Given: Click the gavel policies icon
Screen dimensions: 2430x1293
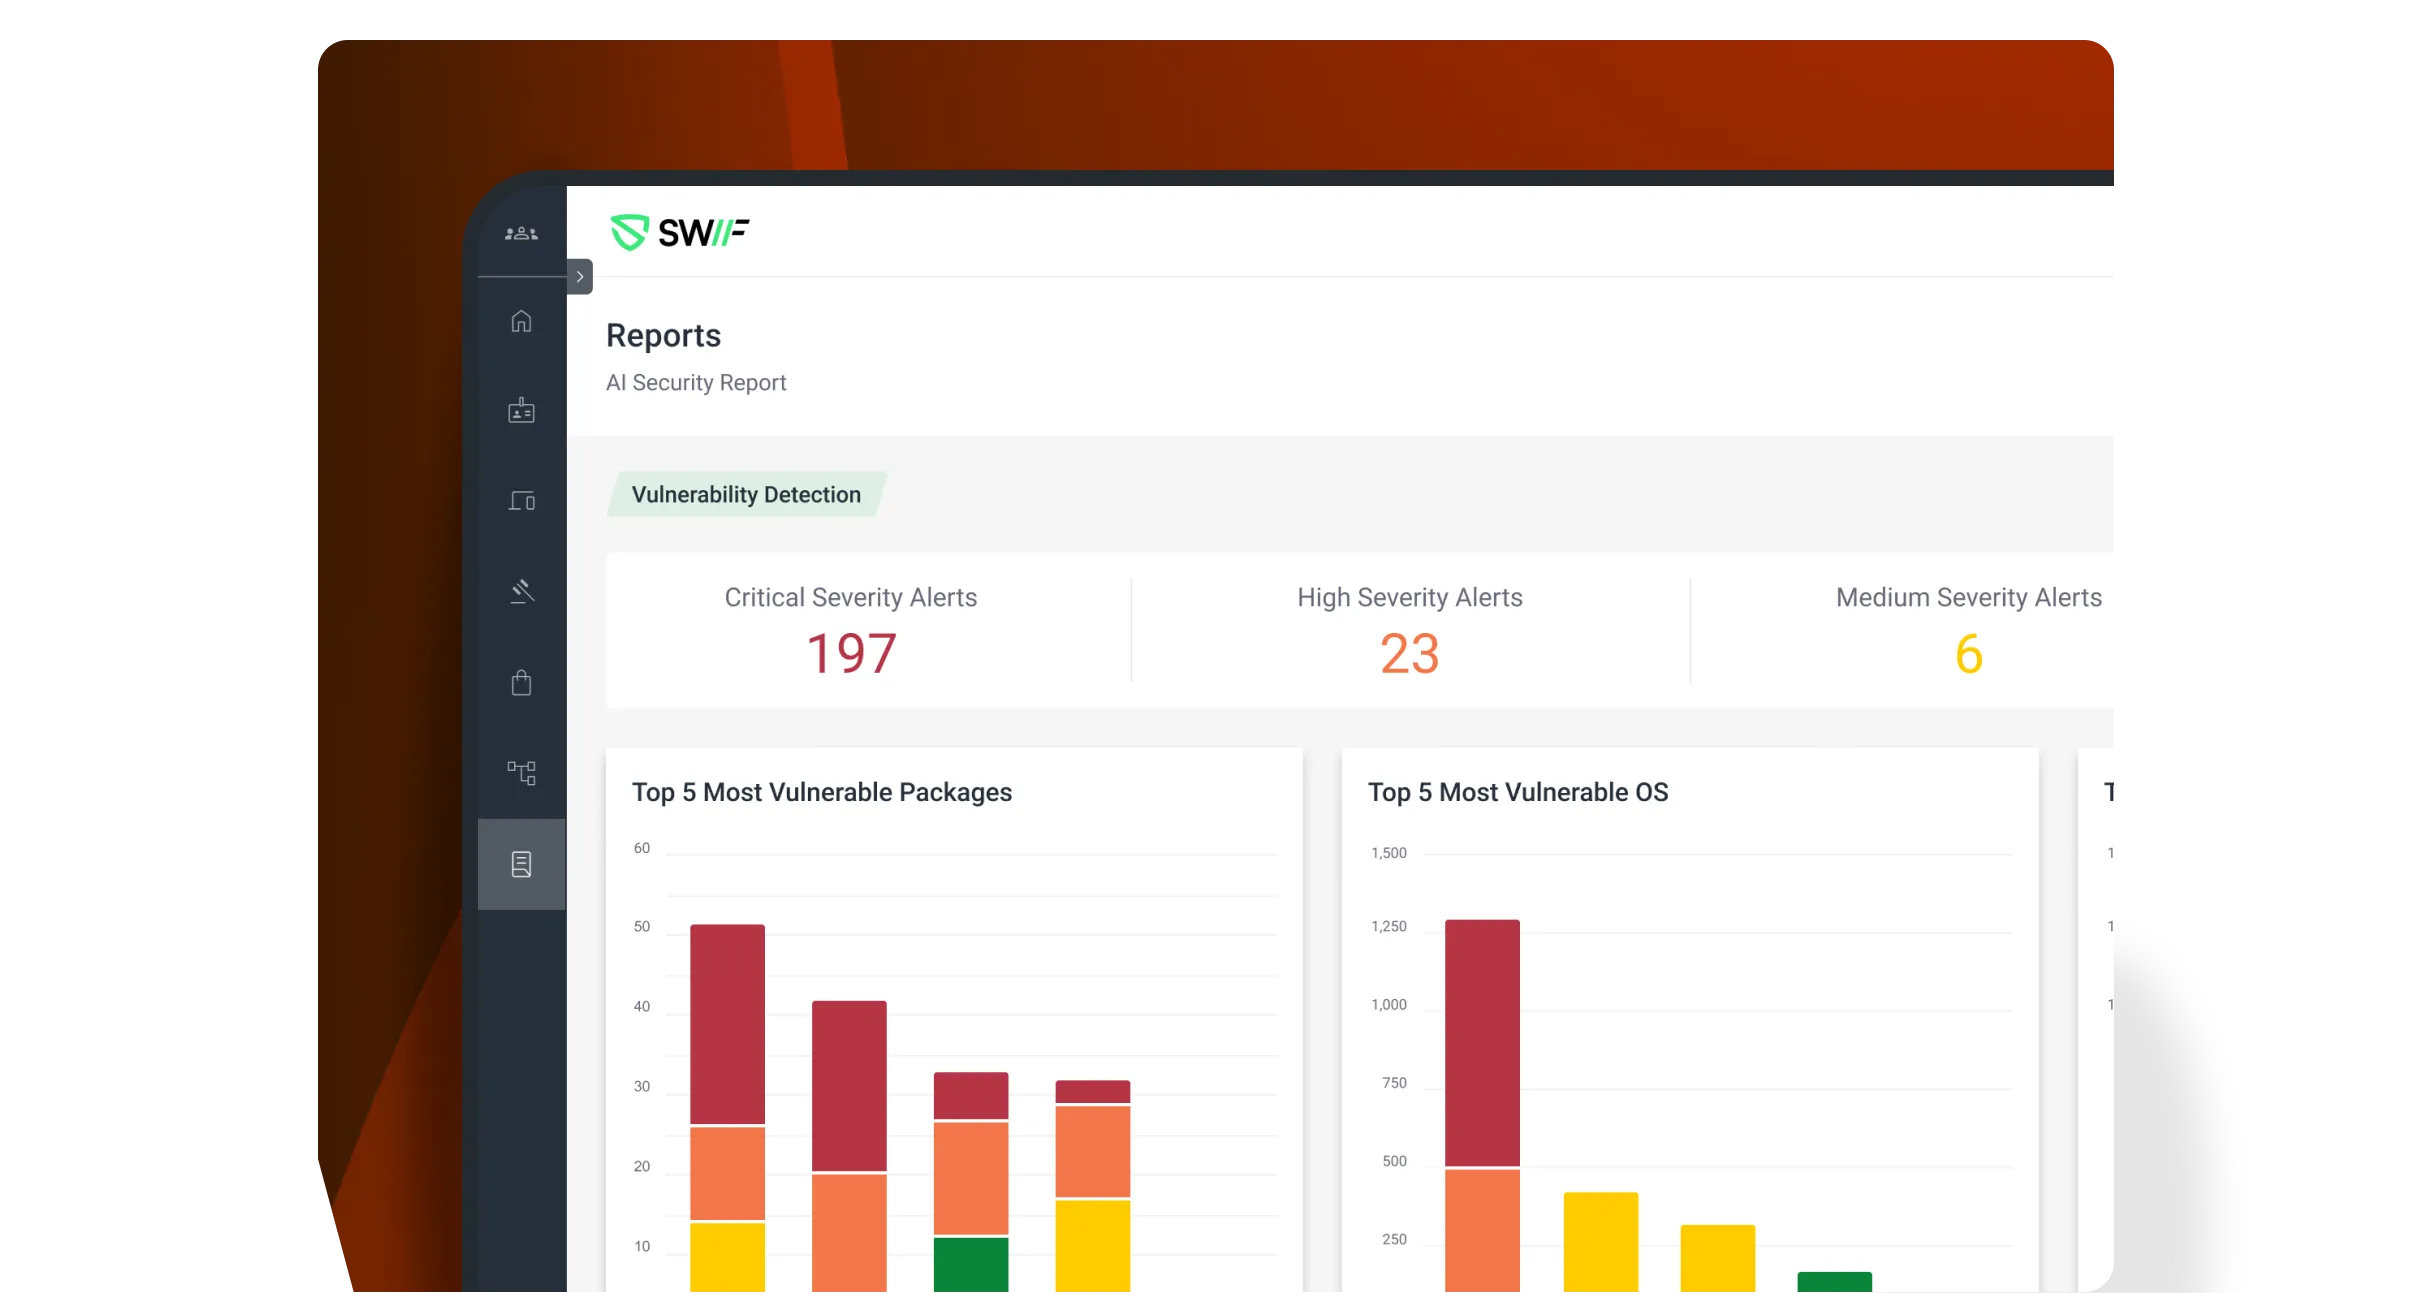Looking at the screenshot, I should [x=521, y=591].
